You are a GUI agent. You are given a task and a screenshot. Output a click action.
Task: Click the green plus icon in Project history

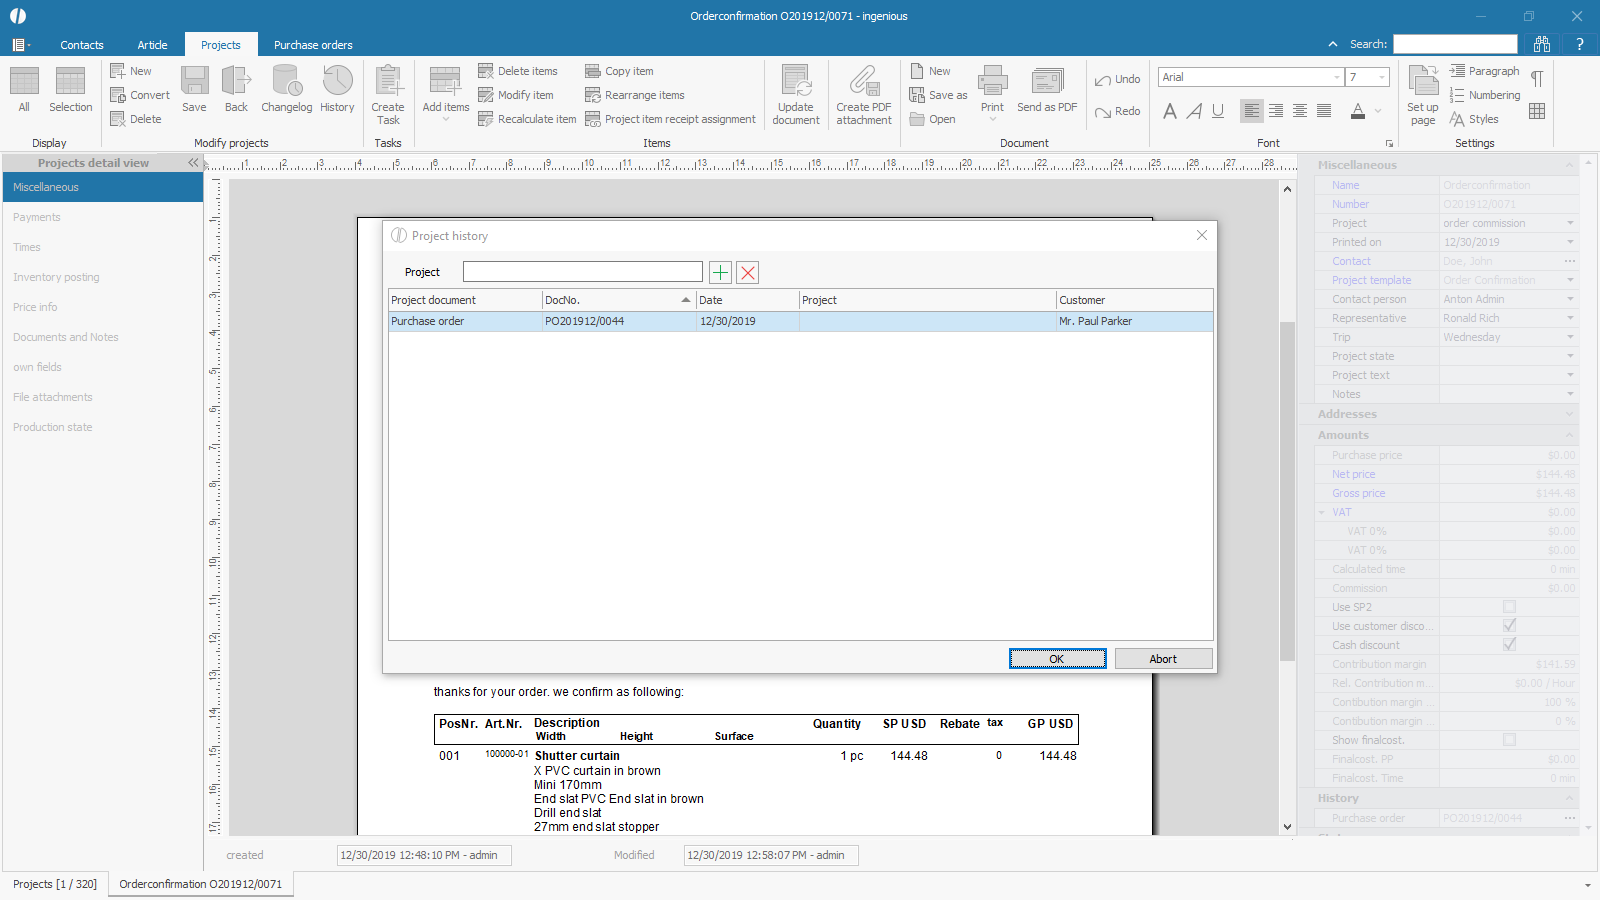(x=720, y=272)
